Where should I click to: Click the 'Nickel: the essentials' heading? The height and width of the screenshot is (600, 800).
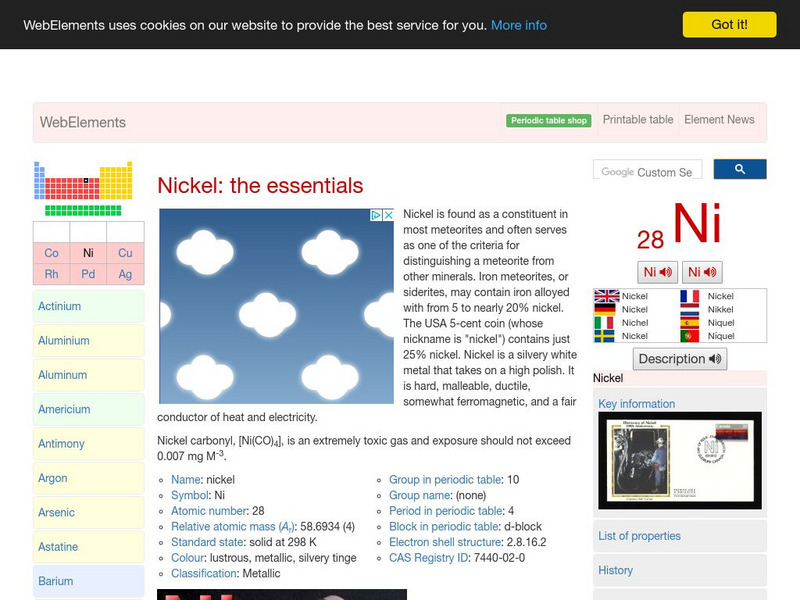click(260, 186)
